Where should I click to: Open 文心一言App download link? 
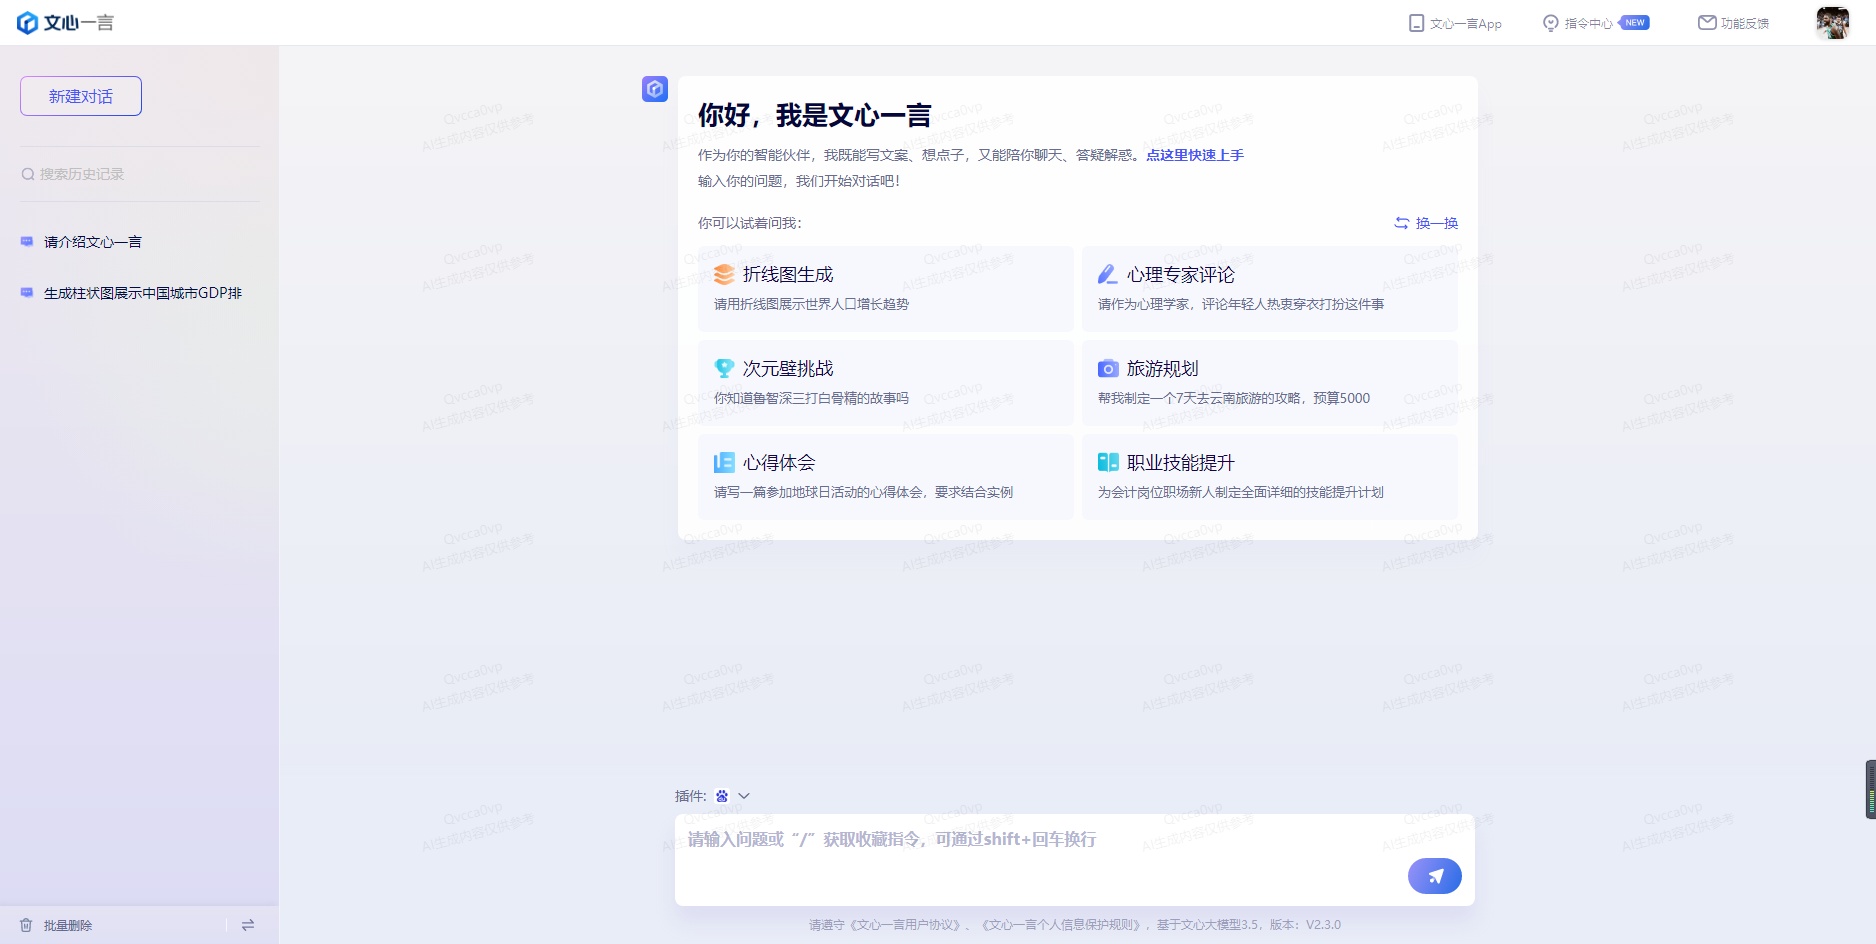1455,23
